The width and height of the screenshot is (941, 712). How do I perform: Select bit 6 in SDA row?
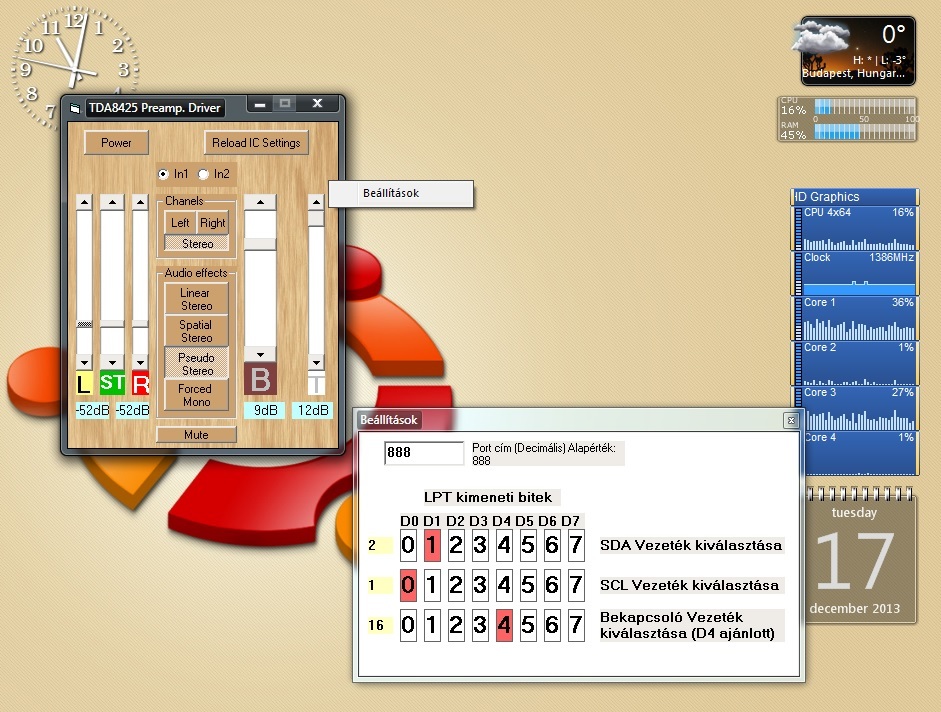pos(552,545)
